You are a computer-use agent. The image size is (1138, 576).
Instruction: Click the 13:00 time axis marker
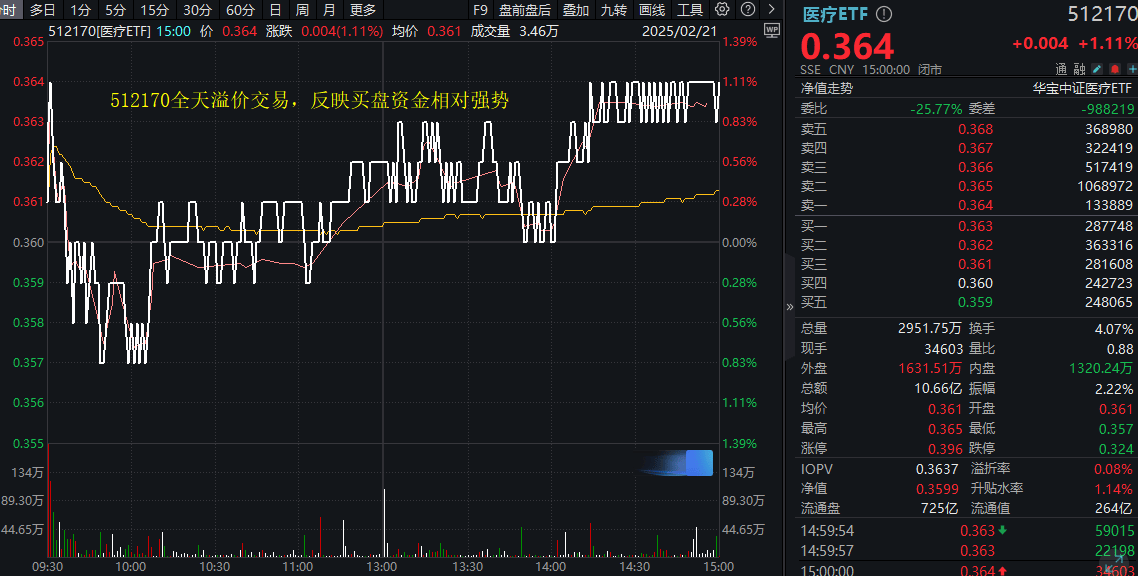(382, 567)
